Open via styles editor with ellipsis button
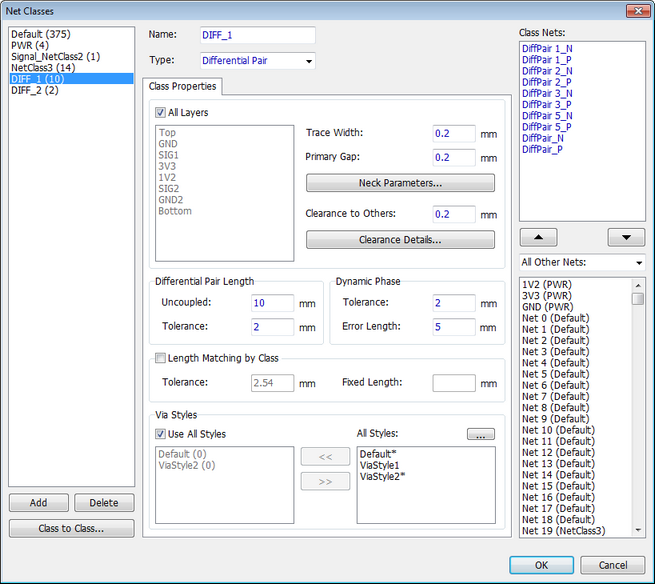 [x=480, y=434]
